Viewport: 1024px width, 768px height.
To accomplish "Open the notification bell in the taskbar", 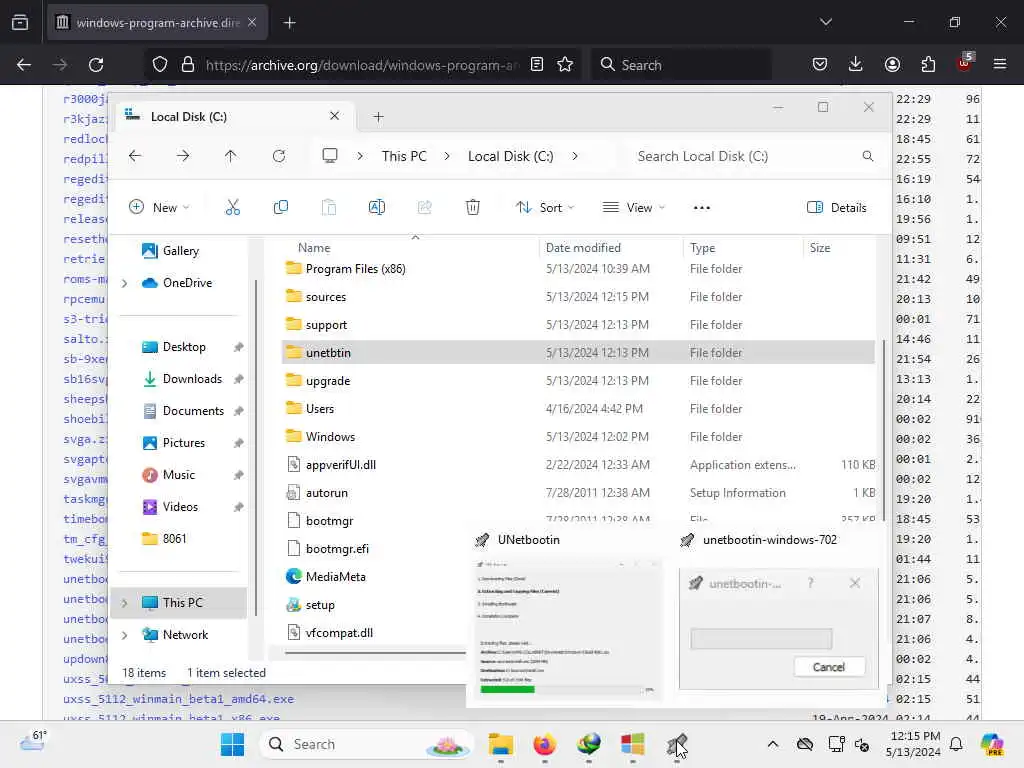I will point(956,744).
